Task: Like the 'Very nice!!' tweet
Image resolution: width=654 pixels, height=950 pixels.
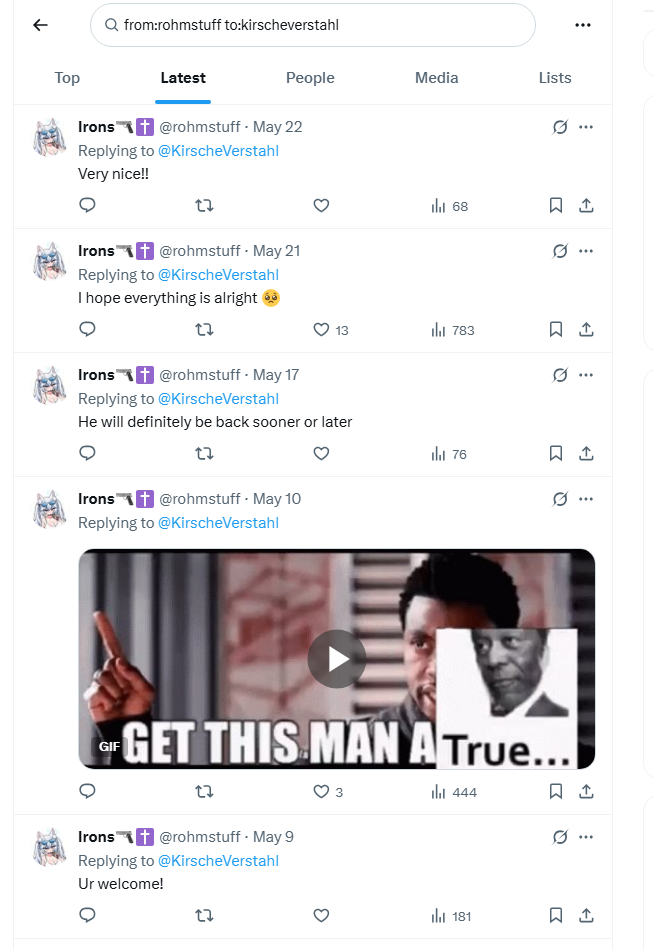Action: coord(321,206)
